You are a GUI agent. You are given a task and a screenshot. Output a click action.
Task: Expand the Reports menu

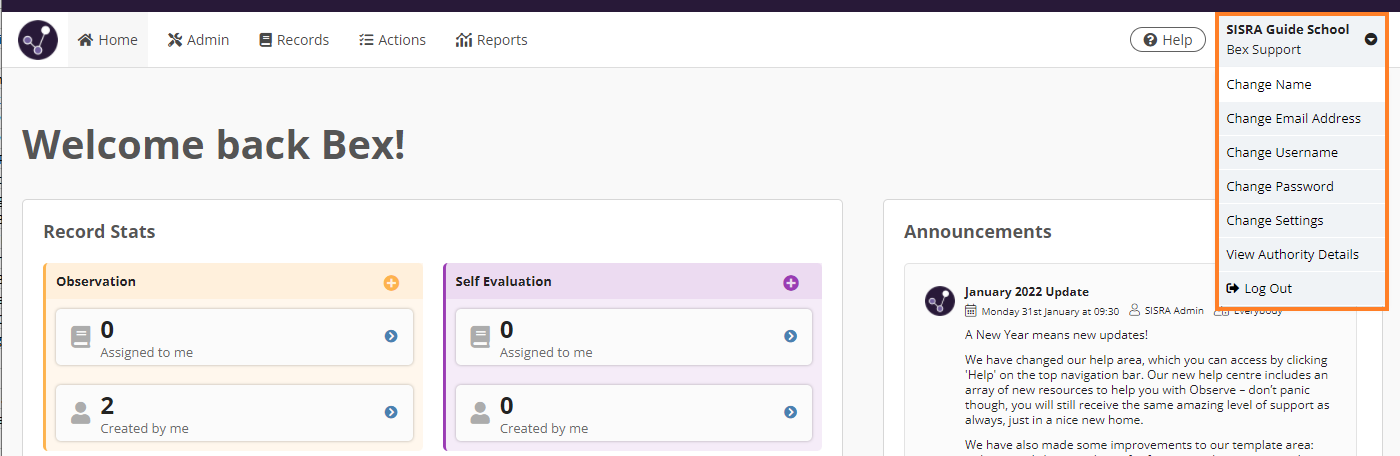click(x=491, y=40)
